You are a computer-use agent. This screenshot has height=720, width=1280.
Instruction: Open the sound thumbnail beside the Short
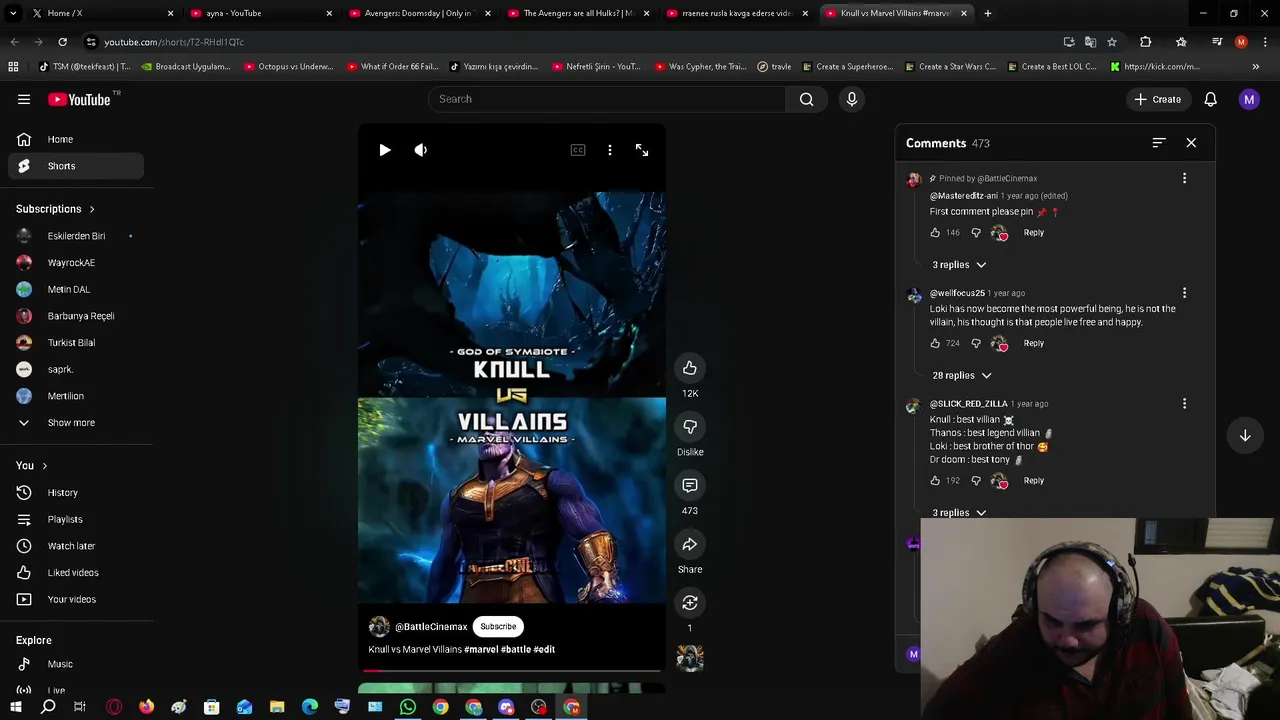pos(690,658)
